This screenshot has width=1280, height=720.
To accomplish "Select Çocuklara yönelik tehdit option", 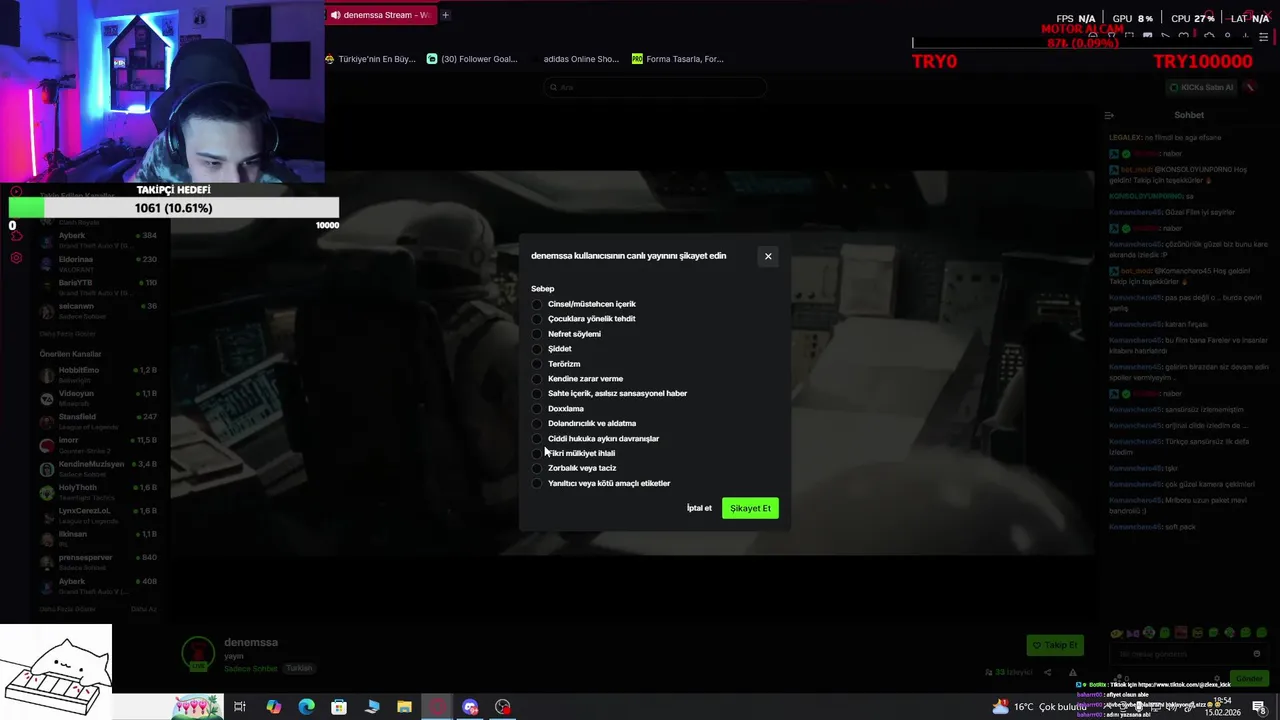I will (x=537, y=319).
